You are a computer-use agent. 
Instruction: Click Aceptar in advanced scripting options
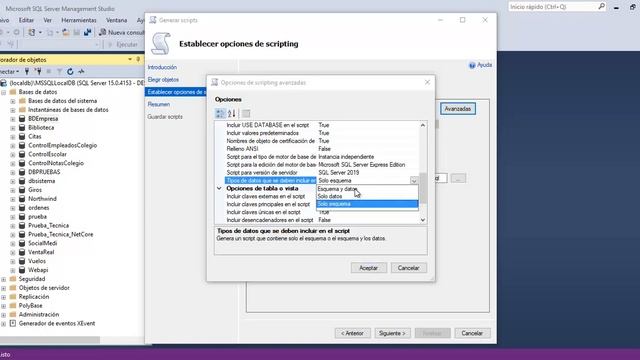click(x=368, y=268)
